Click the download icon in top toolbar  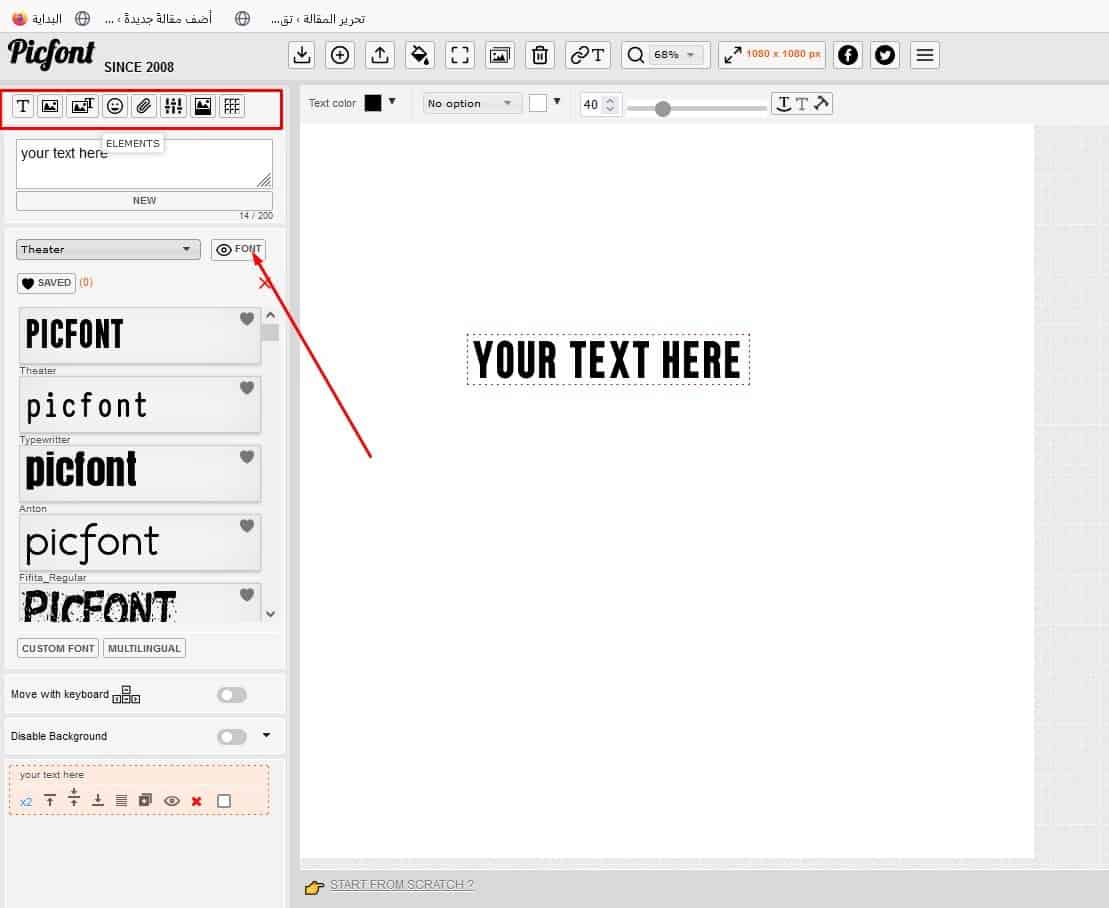point(301,55)
